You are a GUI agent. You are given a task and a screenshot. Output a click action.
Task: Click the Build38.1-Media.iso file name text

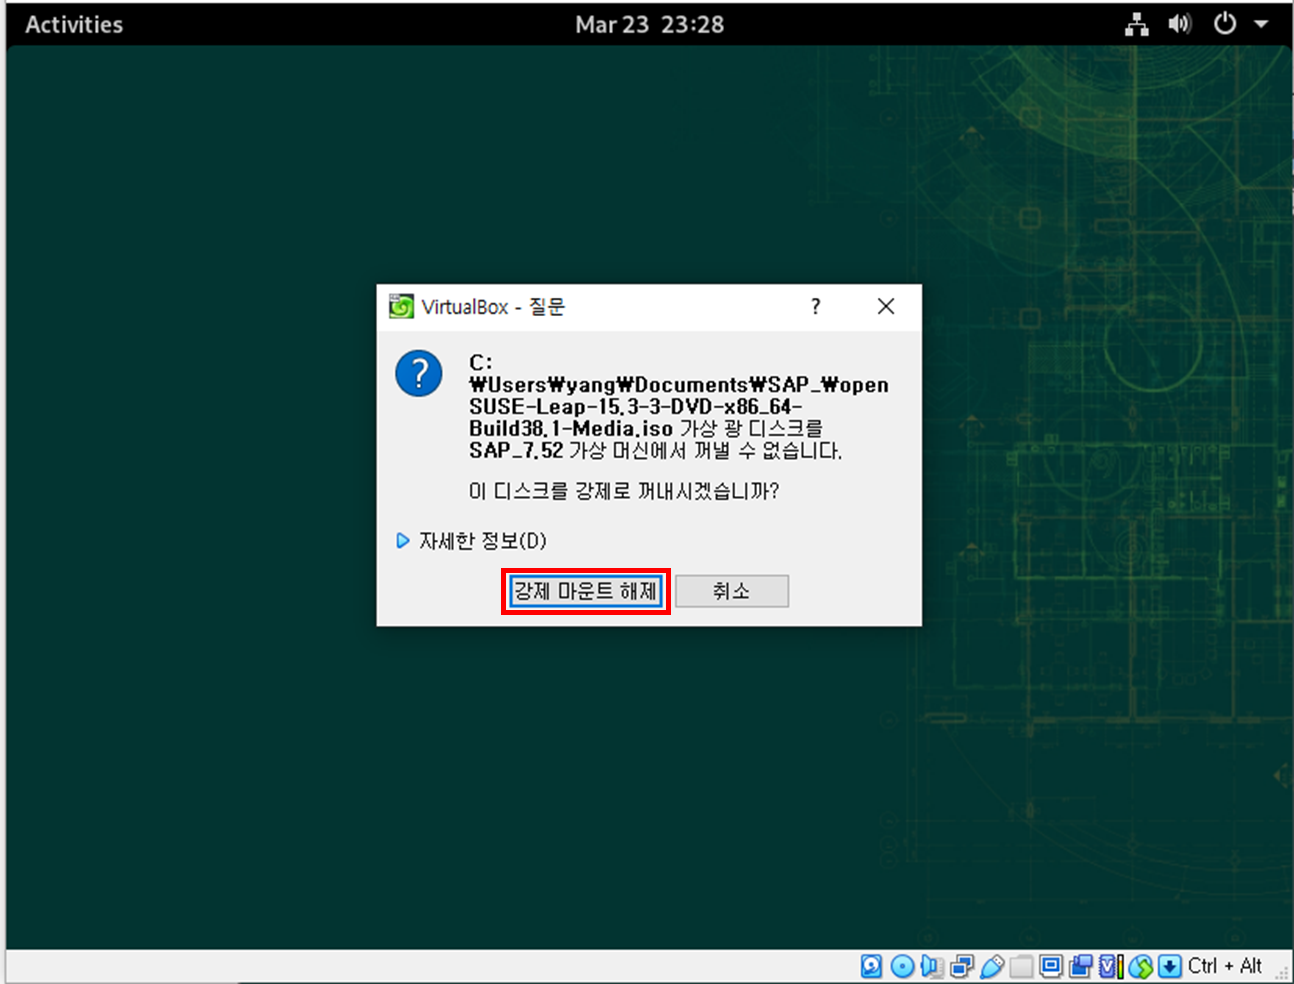[x=571, y=428]
